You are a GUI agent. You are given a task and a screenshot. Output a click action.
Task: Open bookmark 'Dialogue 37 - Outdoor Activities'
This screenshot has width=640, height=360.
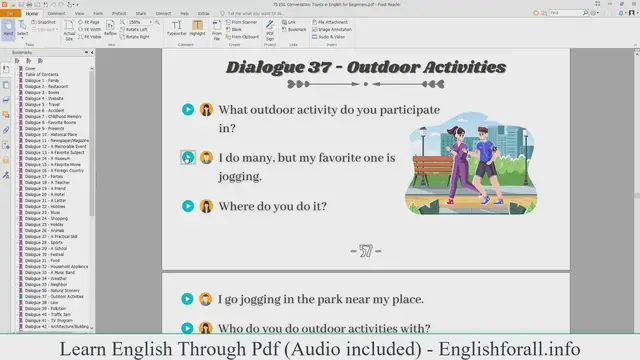tap(54, 296)
